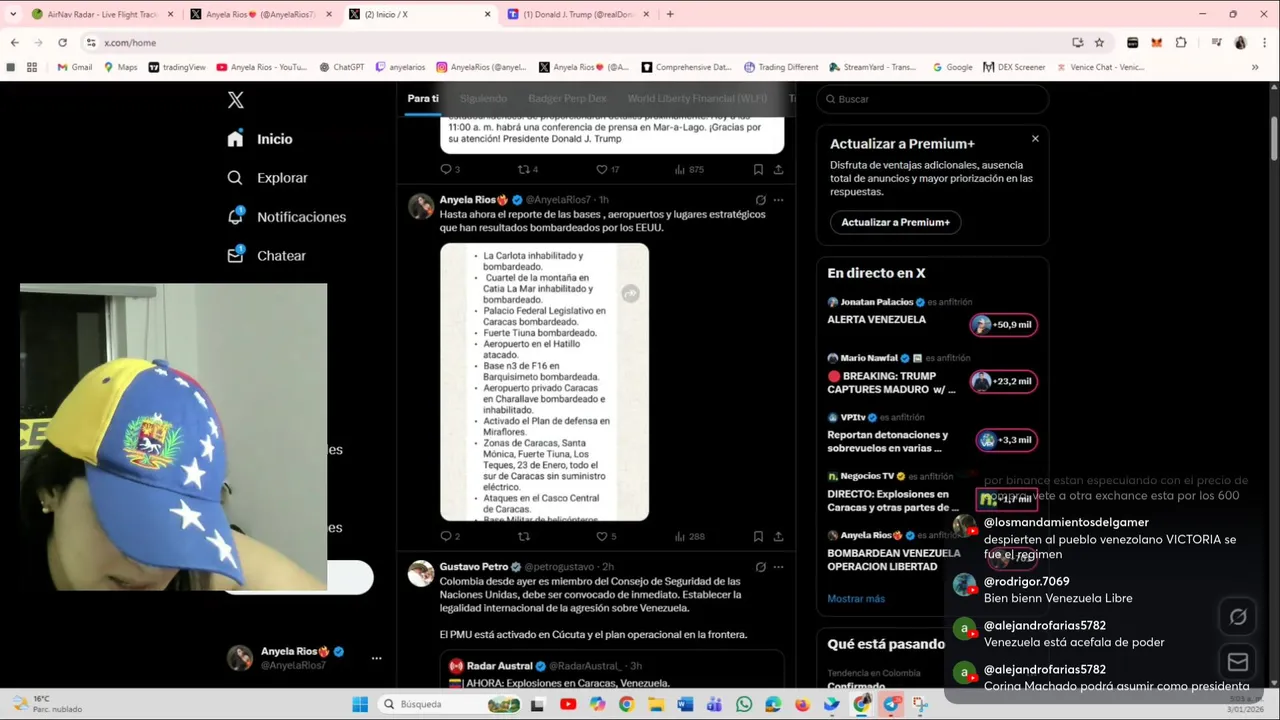Viewport: 1280px width, 720px height.
Task: Open Chrome profile avatar
Action: pyautogui.click(x=1240, y=43)
